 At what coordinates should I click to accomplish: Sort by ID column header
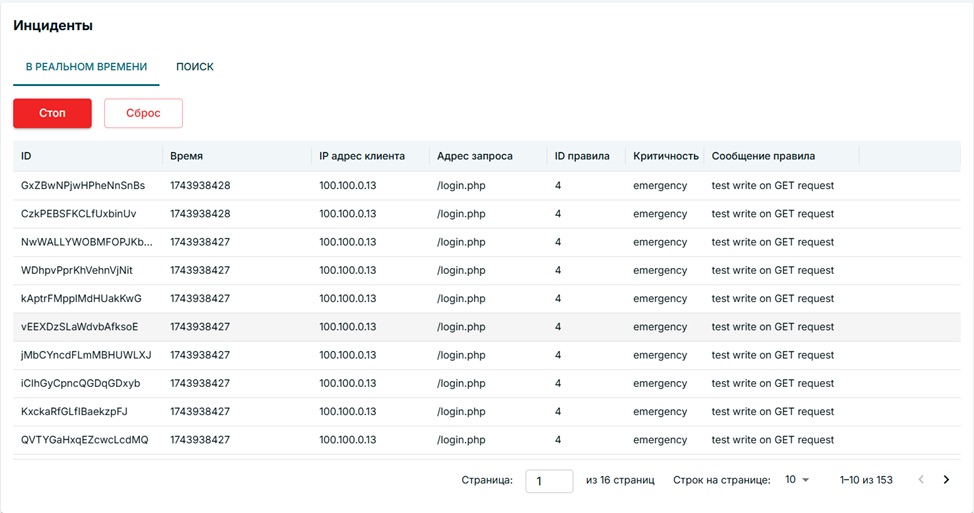click(26, 156)
